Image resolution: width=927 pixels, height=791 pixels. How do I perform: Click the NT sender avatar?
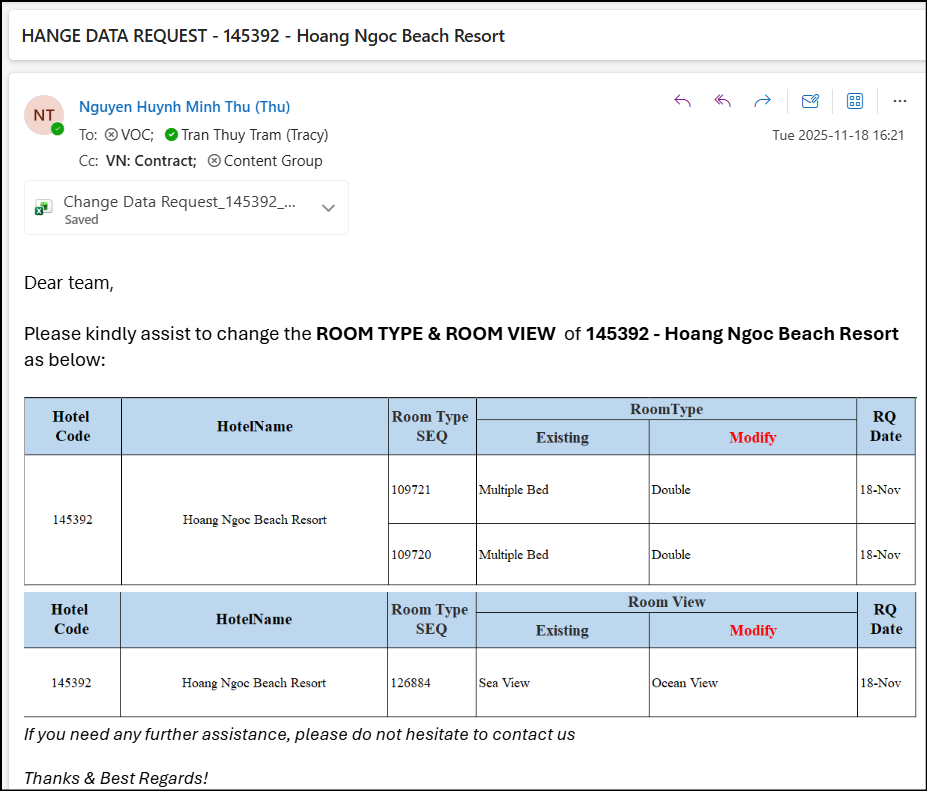point(44,115)
